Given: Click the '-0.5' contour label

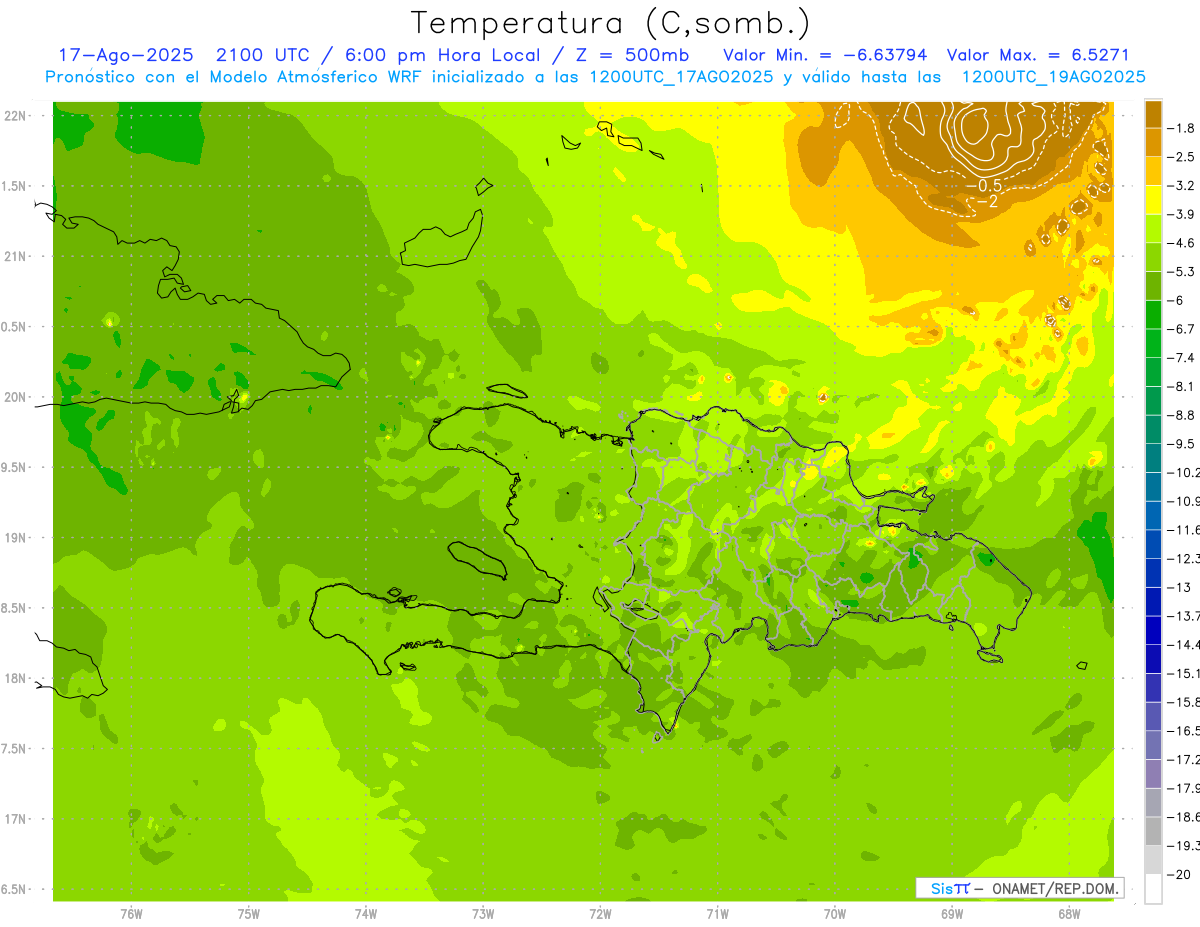Looking at the screenshot, I should click(982, 186).
